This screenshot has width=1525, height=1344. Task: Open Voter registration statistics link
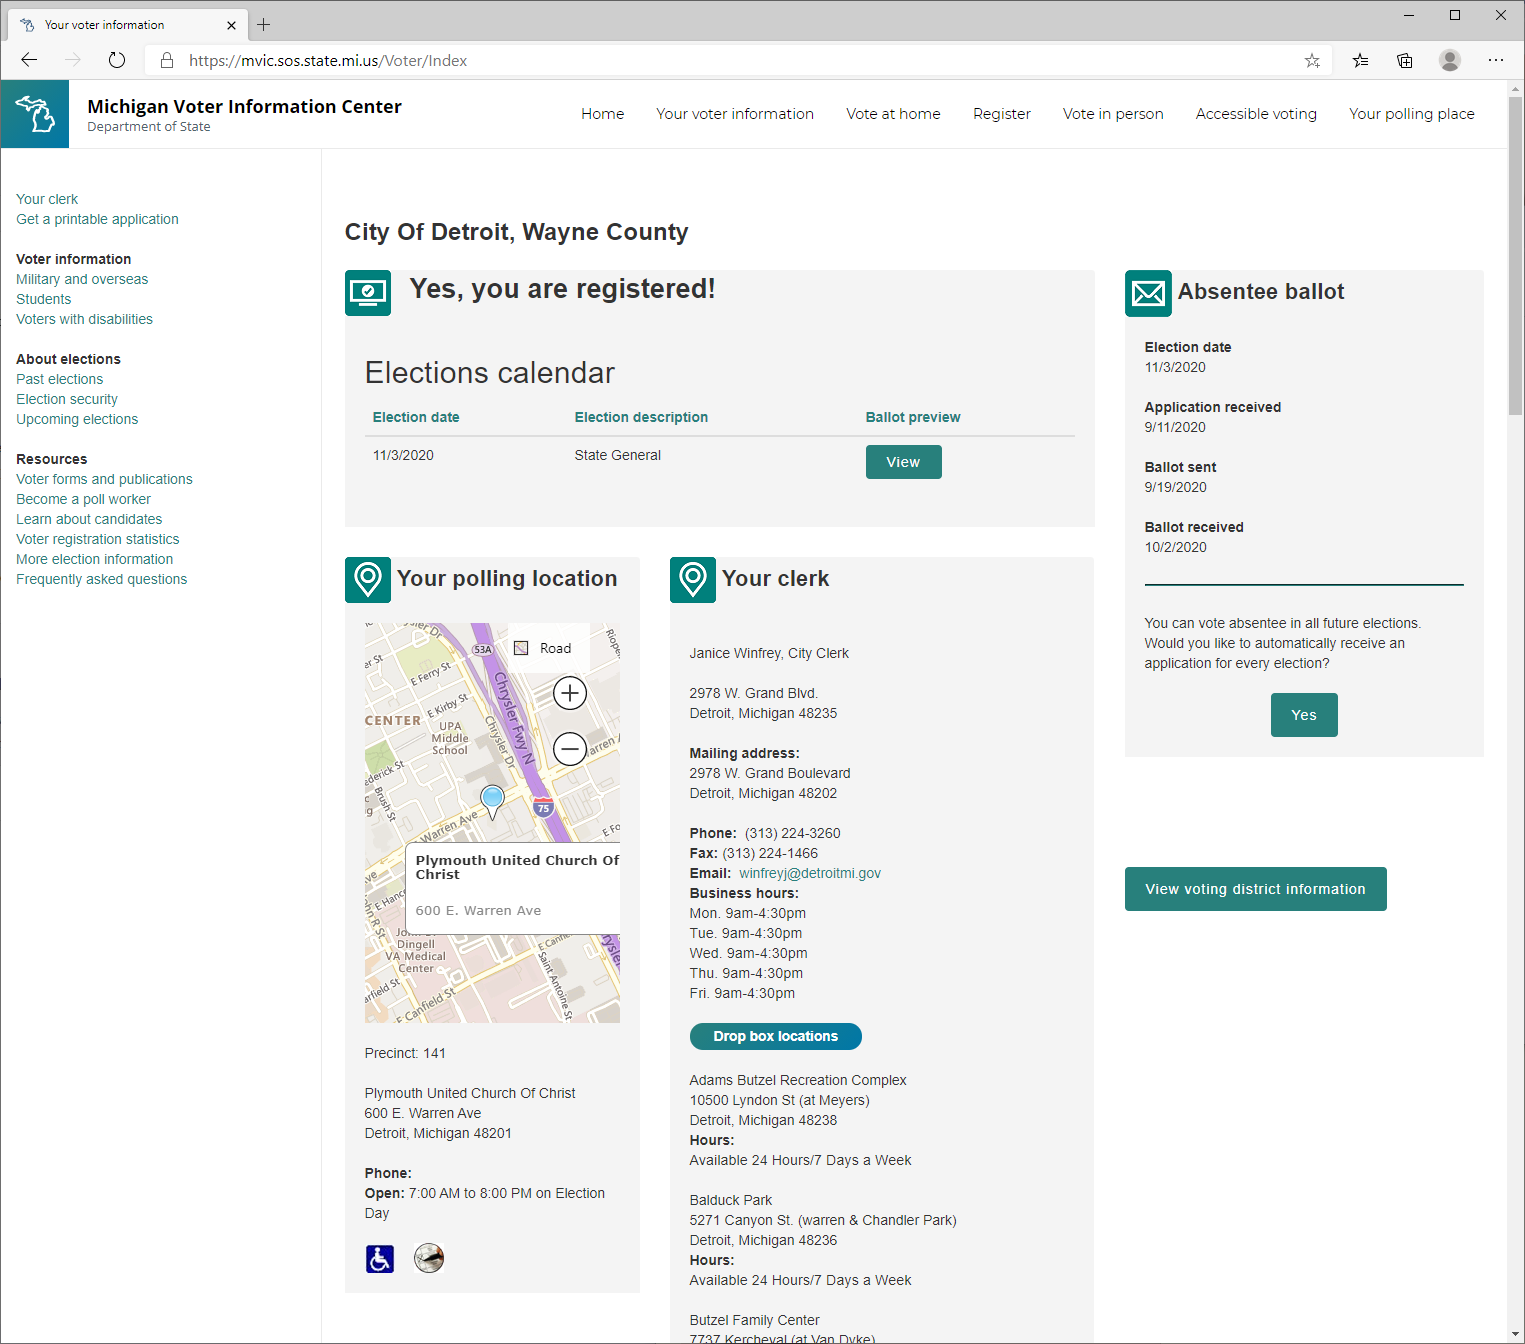pos(97,539)
